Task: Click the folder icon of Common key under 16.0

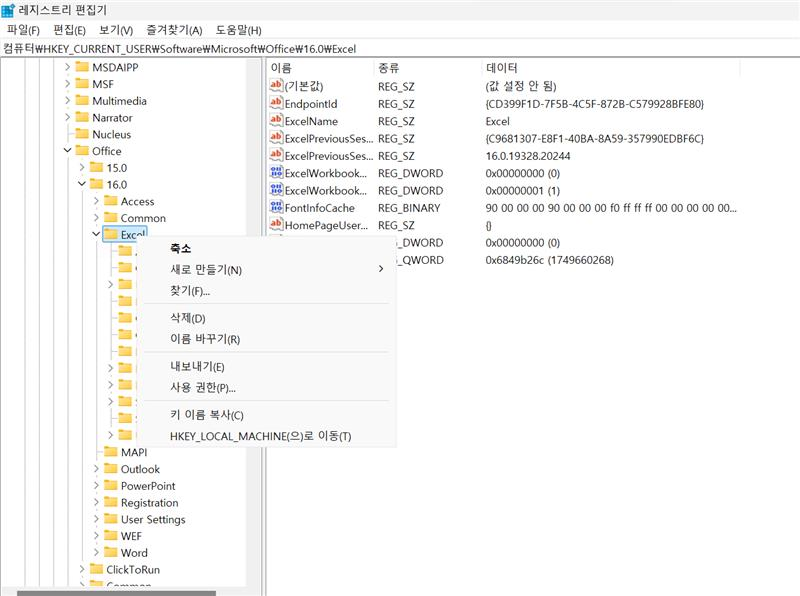Action: [x=111, y=218]
